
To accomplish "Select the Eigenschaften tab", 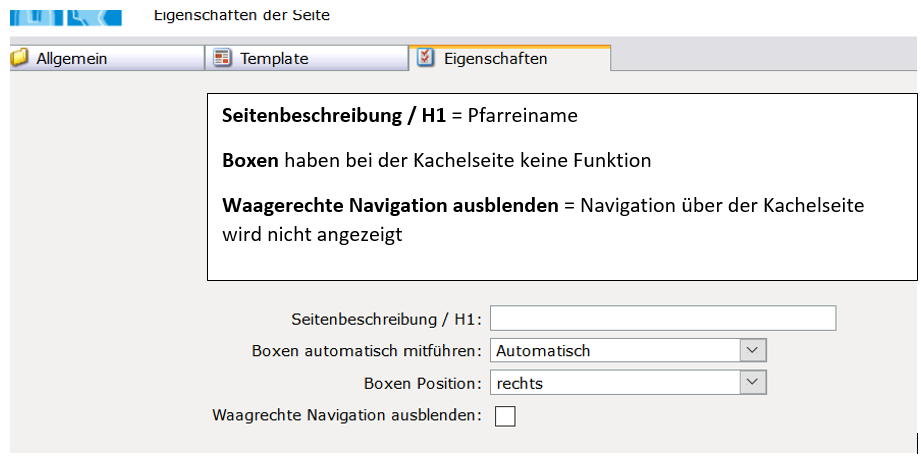I will pyautogui.click(x=510, y=58).
